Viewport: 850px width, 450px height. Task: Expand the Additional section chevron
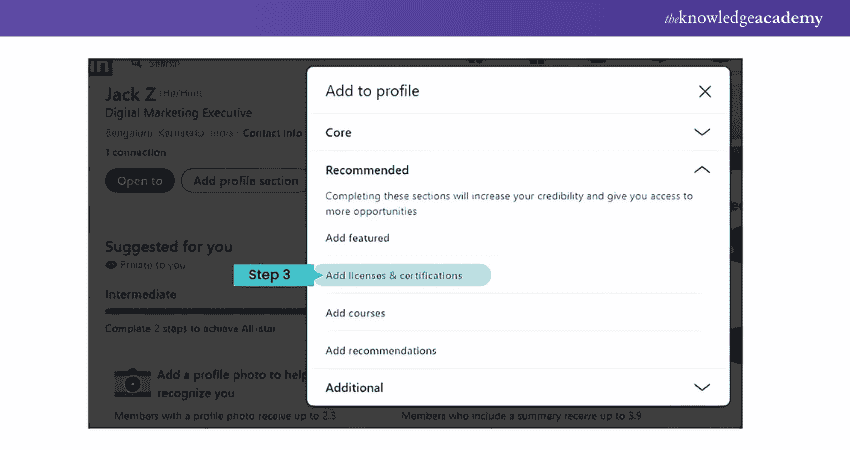[702, 387]
